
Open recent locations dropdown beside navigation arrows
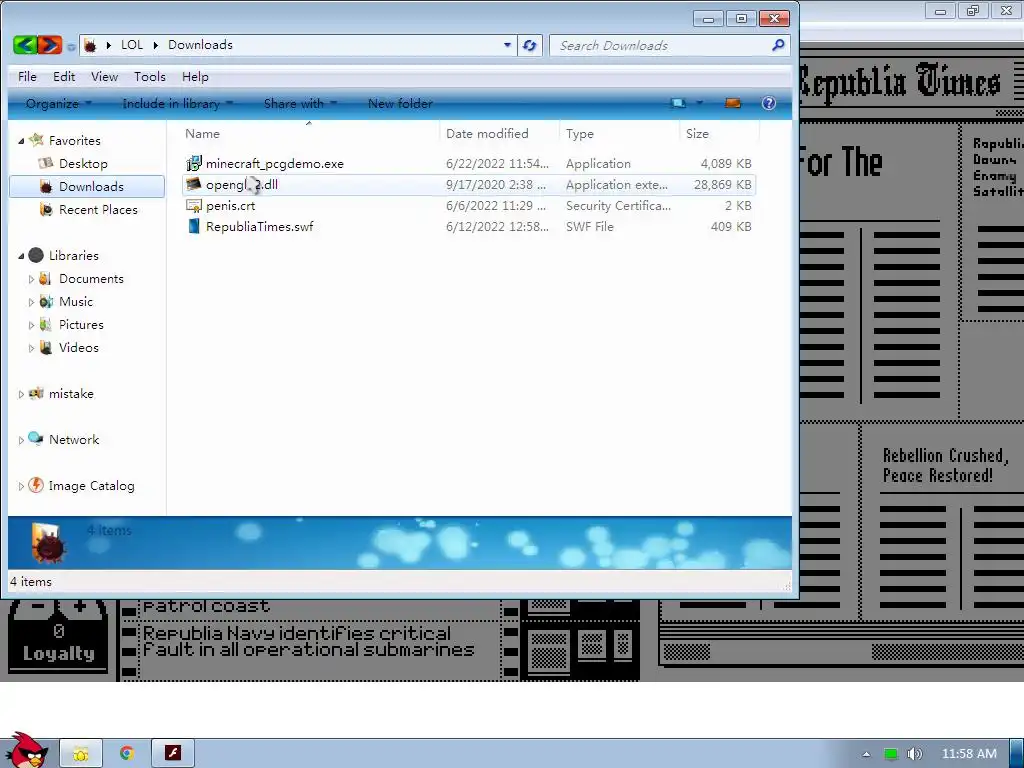tap(71, 46)
